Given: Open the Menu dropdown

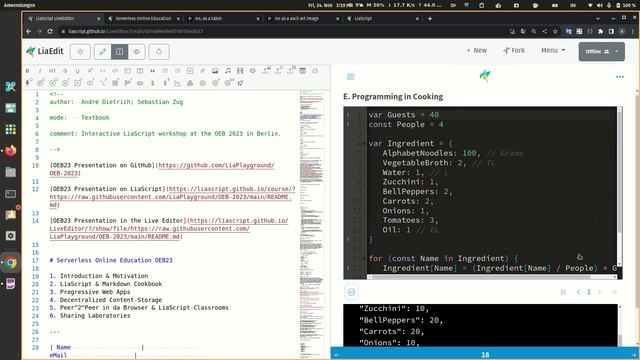Looking at the screenshot, I should coord(553,51).
